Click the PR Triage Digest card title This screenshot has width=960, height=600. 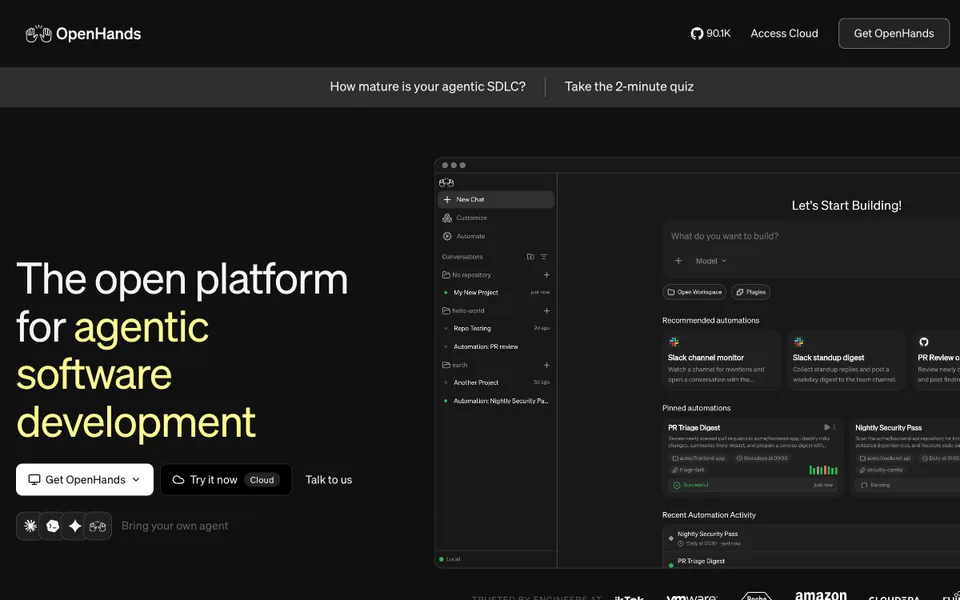coord(694,427)
